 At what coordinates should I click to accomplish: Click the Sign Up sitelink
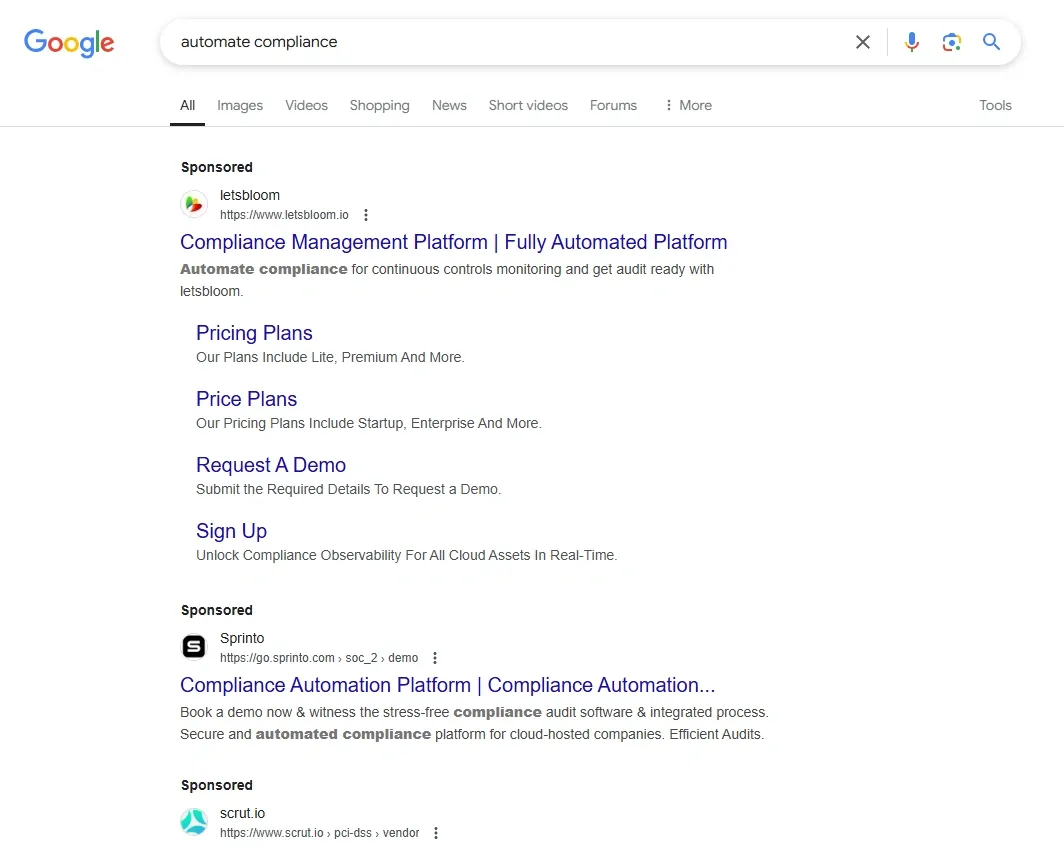(x=231, y=530)
